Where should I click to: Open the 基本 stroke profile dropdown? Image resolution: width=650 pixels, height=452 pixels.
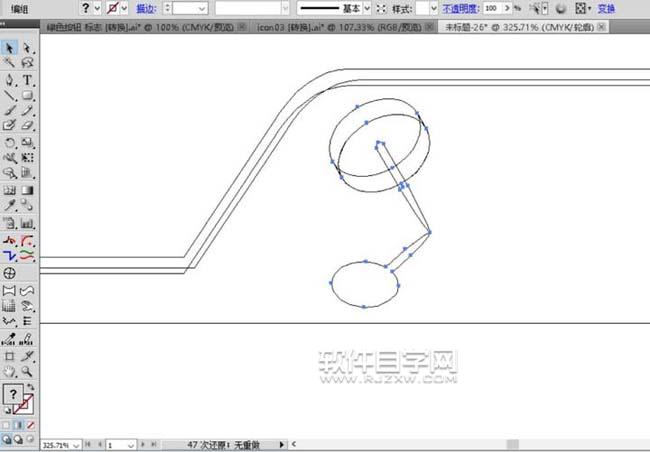(x=367, y=8)
